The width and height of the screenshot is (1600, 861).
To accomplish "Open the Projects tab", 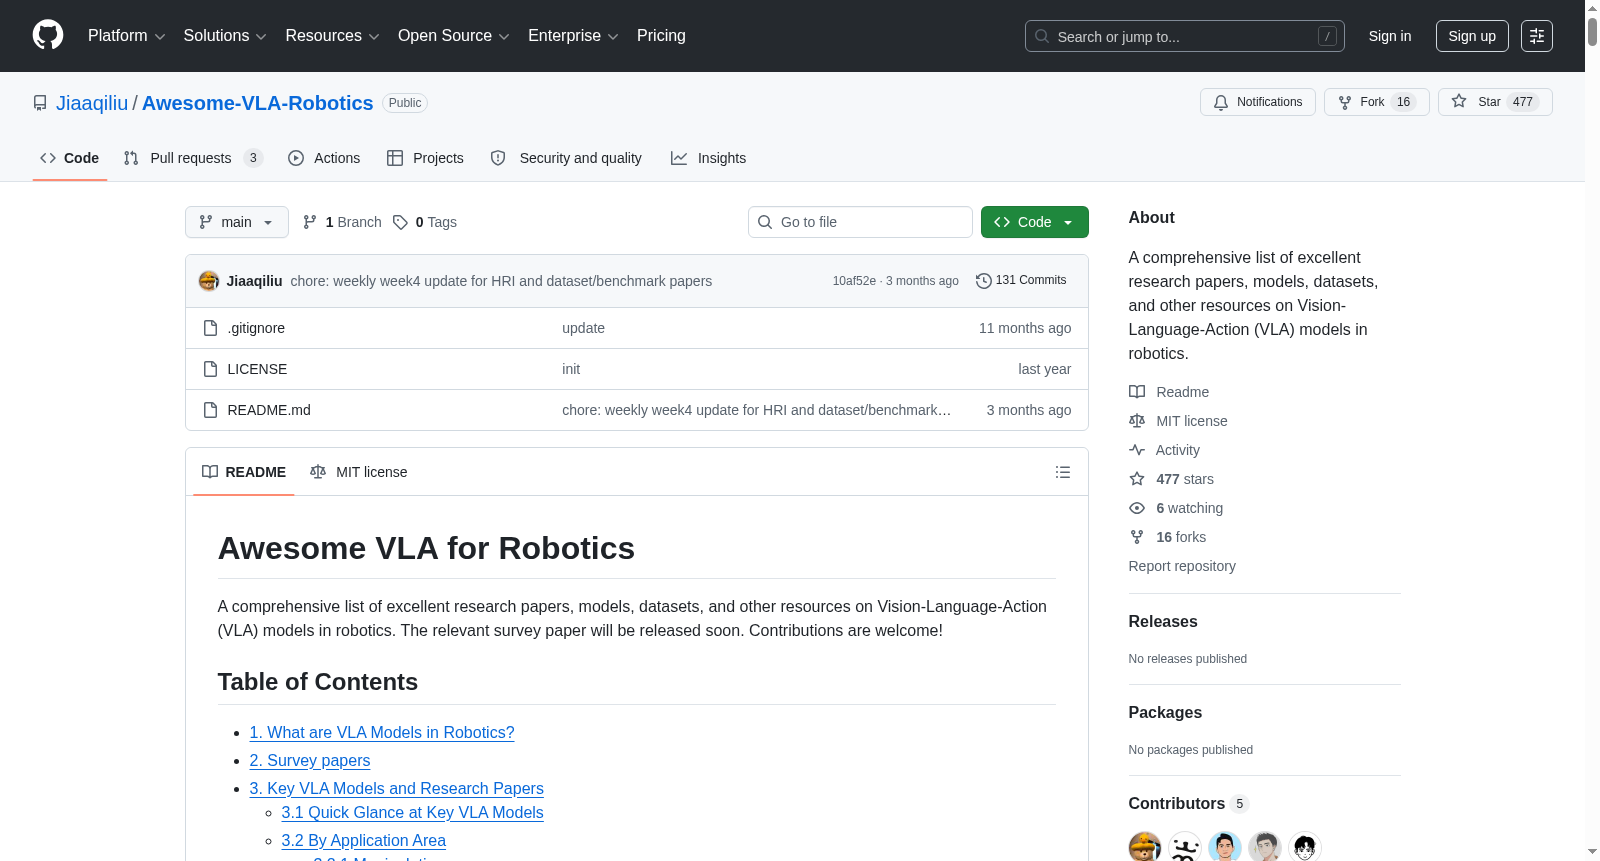I will [x=425, y=158].
